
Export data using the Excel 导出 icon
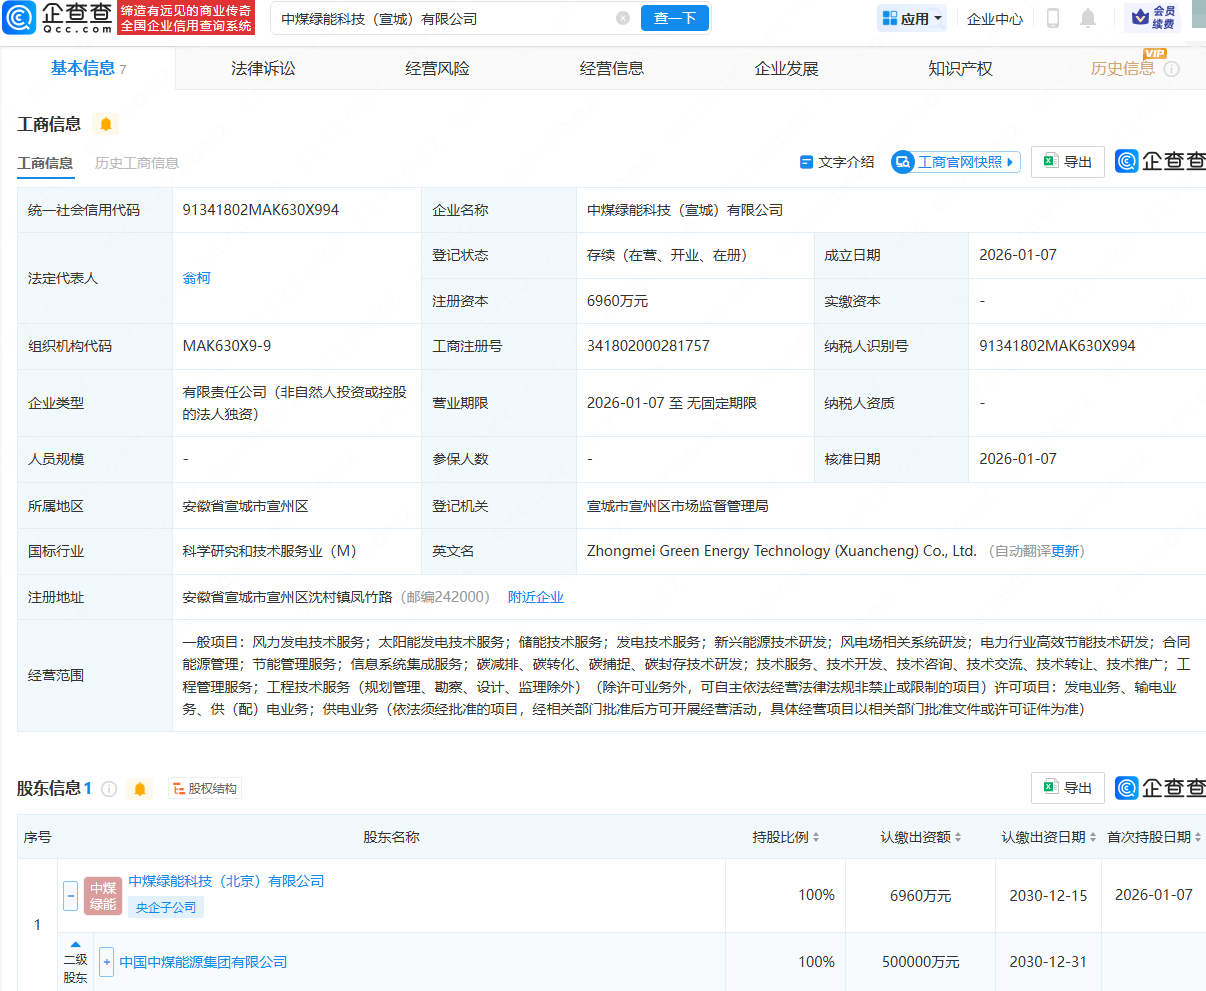tap(1067, 161)
